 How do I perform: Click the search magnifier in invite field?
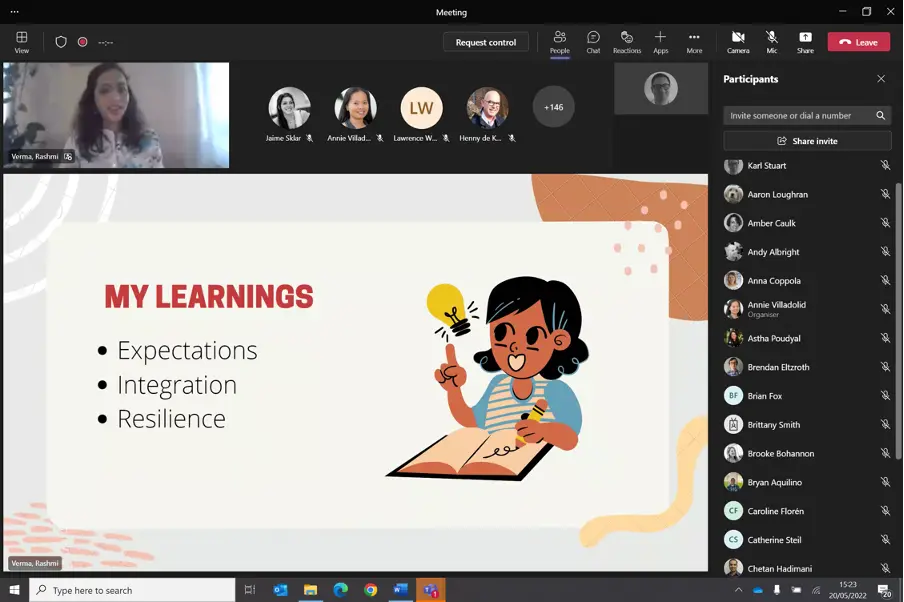click(880, 115)
